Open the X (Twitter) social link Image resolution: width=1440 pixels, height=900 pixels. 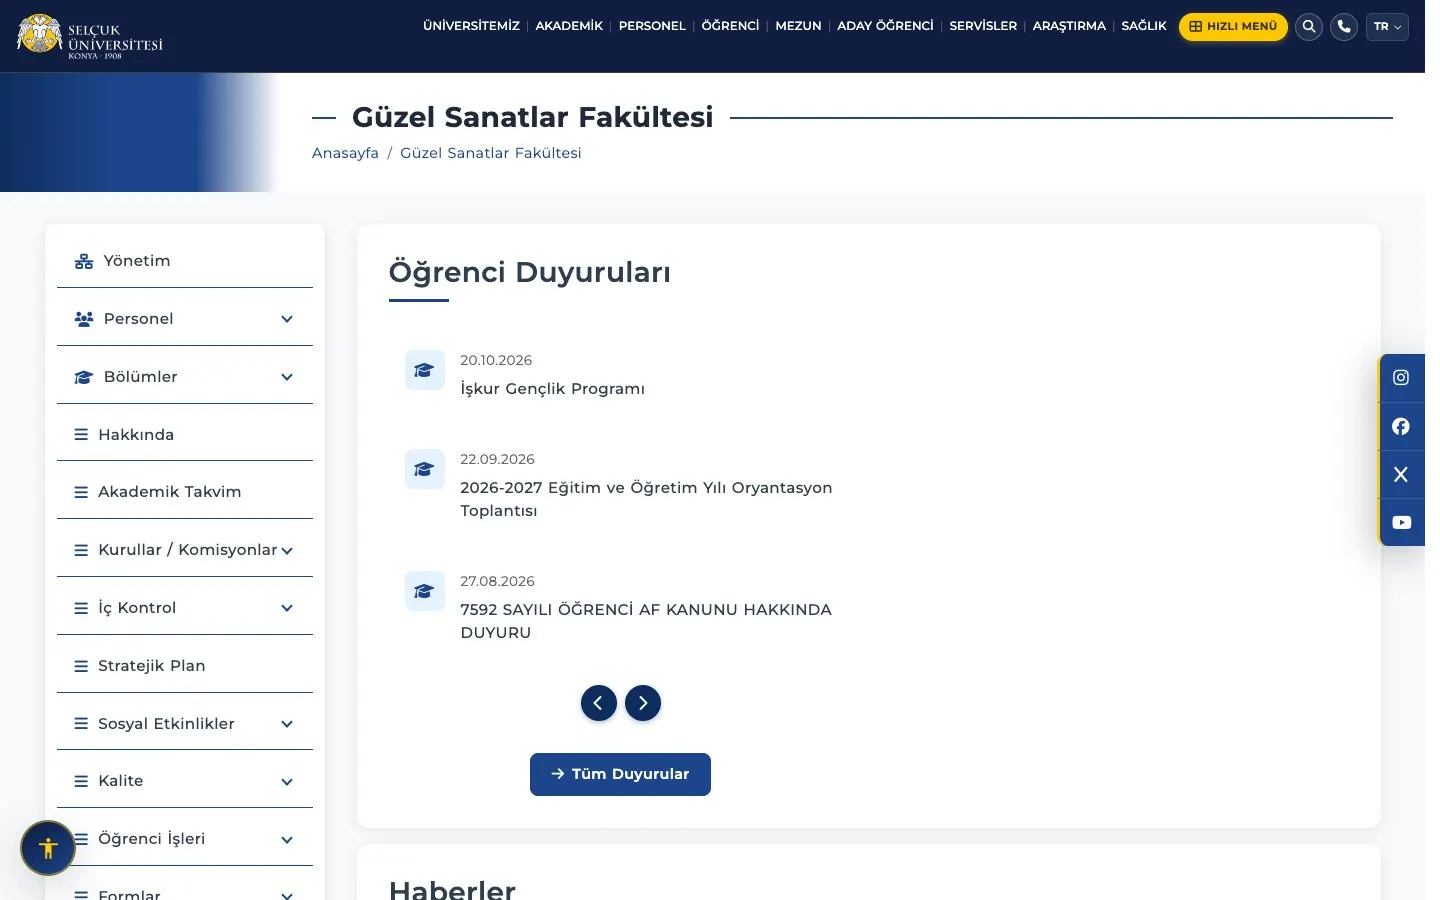(1401, 474)
